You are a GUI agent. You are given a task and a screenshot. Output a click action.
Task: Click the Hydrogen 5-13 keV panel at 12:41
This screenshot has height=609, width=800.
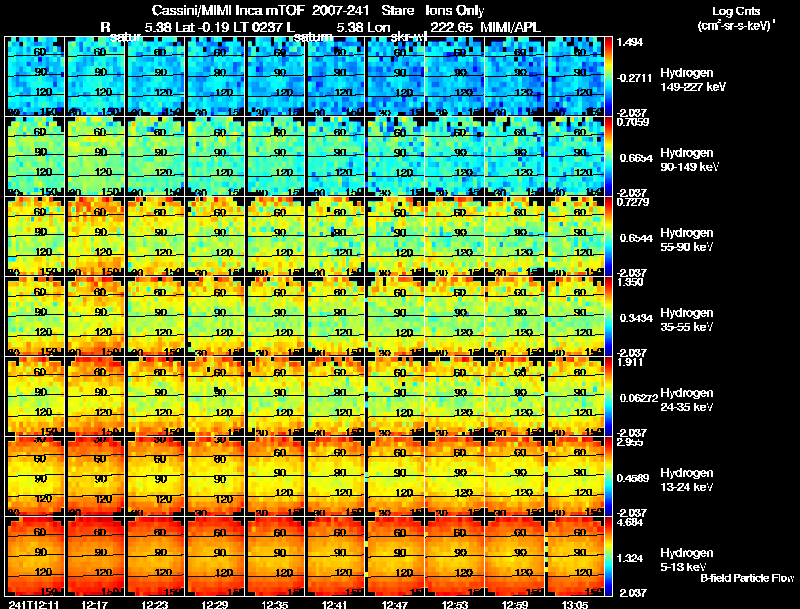[335, 556]
